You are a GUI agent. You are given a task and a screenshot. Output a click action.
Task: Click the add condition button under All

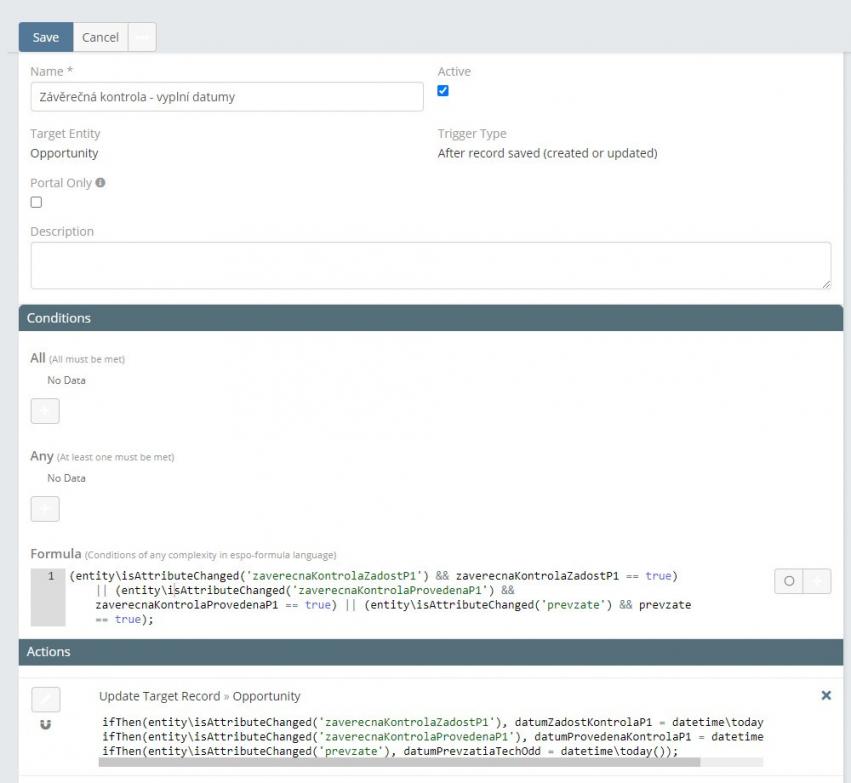coord(45,411)
